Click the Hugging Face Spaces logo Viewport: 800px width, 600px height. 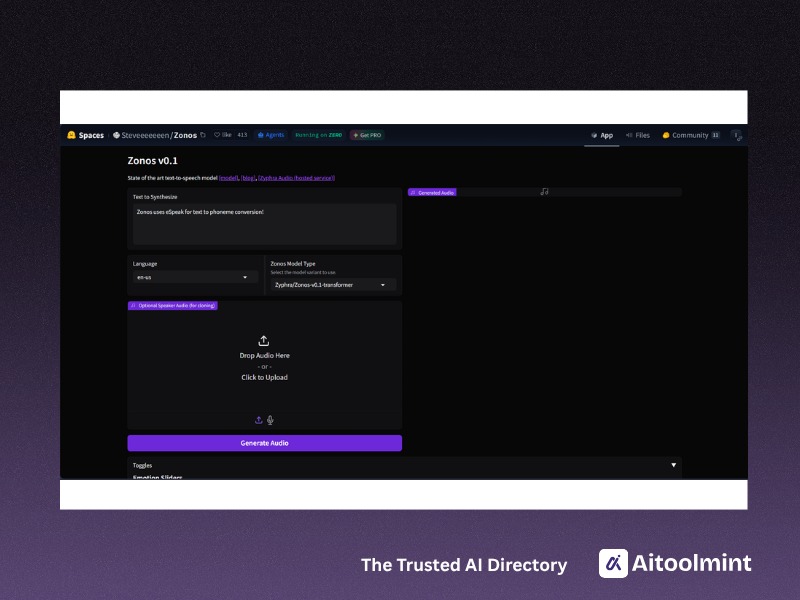click(x=71, y=135)
